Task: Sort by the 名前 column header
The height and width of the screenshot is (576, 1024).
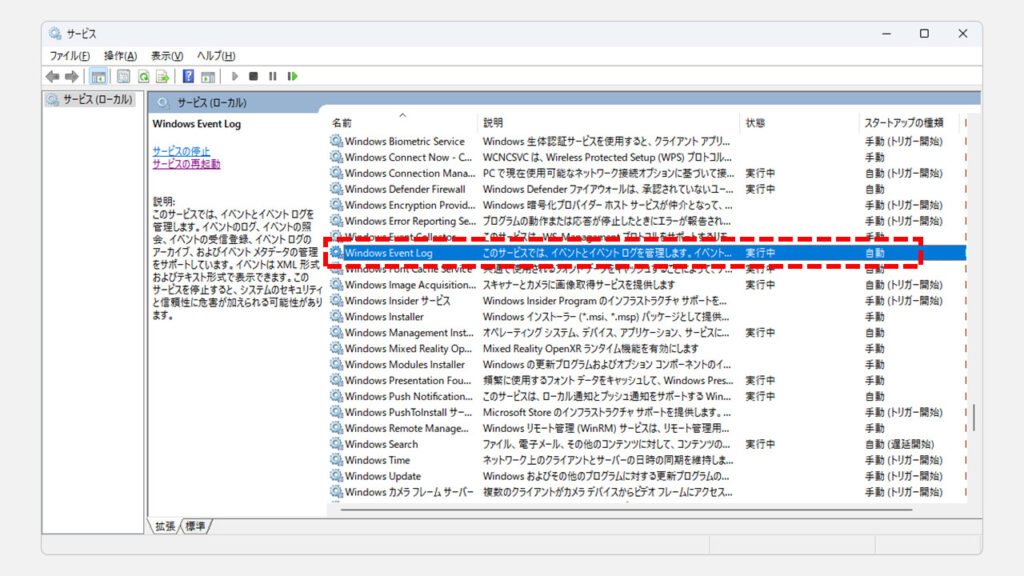Action: (x=402, y=122)
